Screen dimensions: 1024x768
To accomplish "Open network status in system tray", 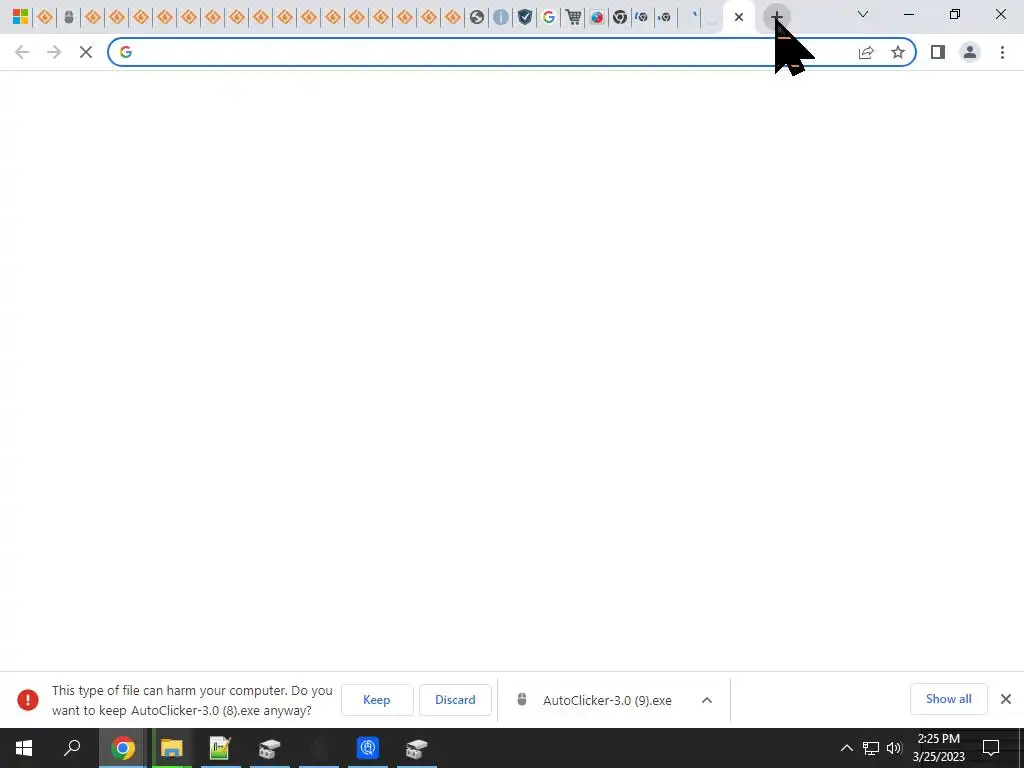I will point(871,748).
